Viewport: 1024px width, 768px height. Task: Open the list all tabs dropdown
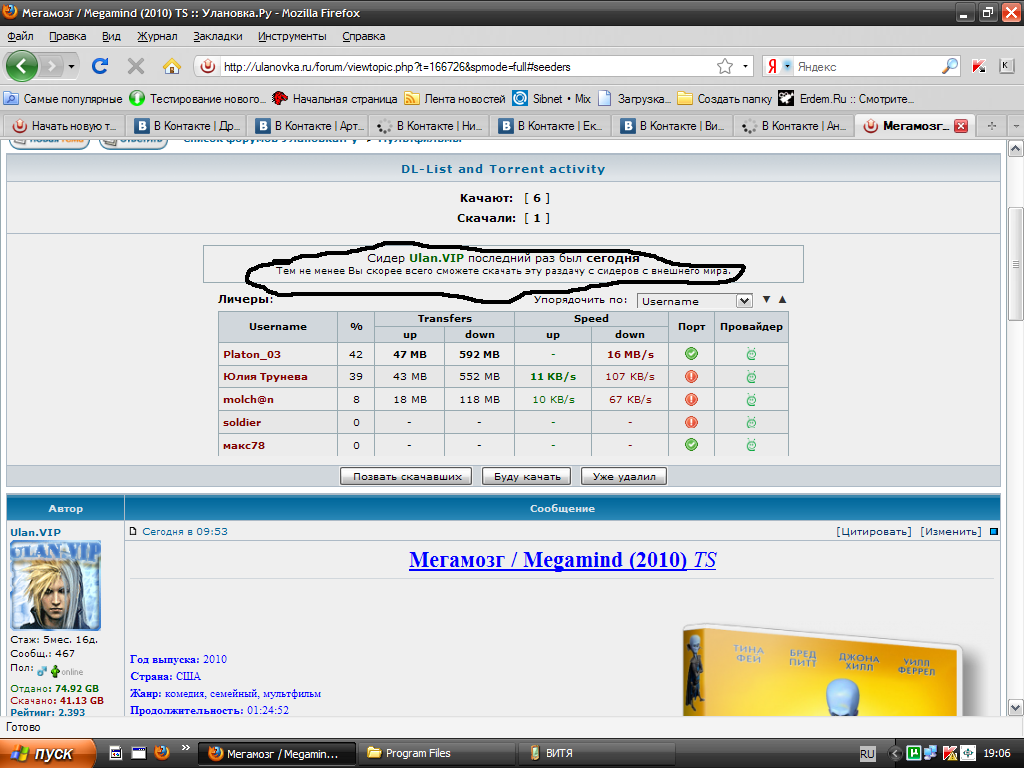click(1015, 126)
